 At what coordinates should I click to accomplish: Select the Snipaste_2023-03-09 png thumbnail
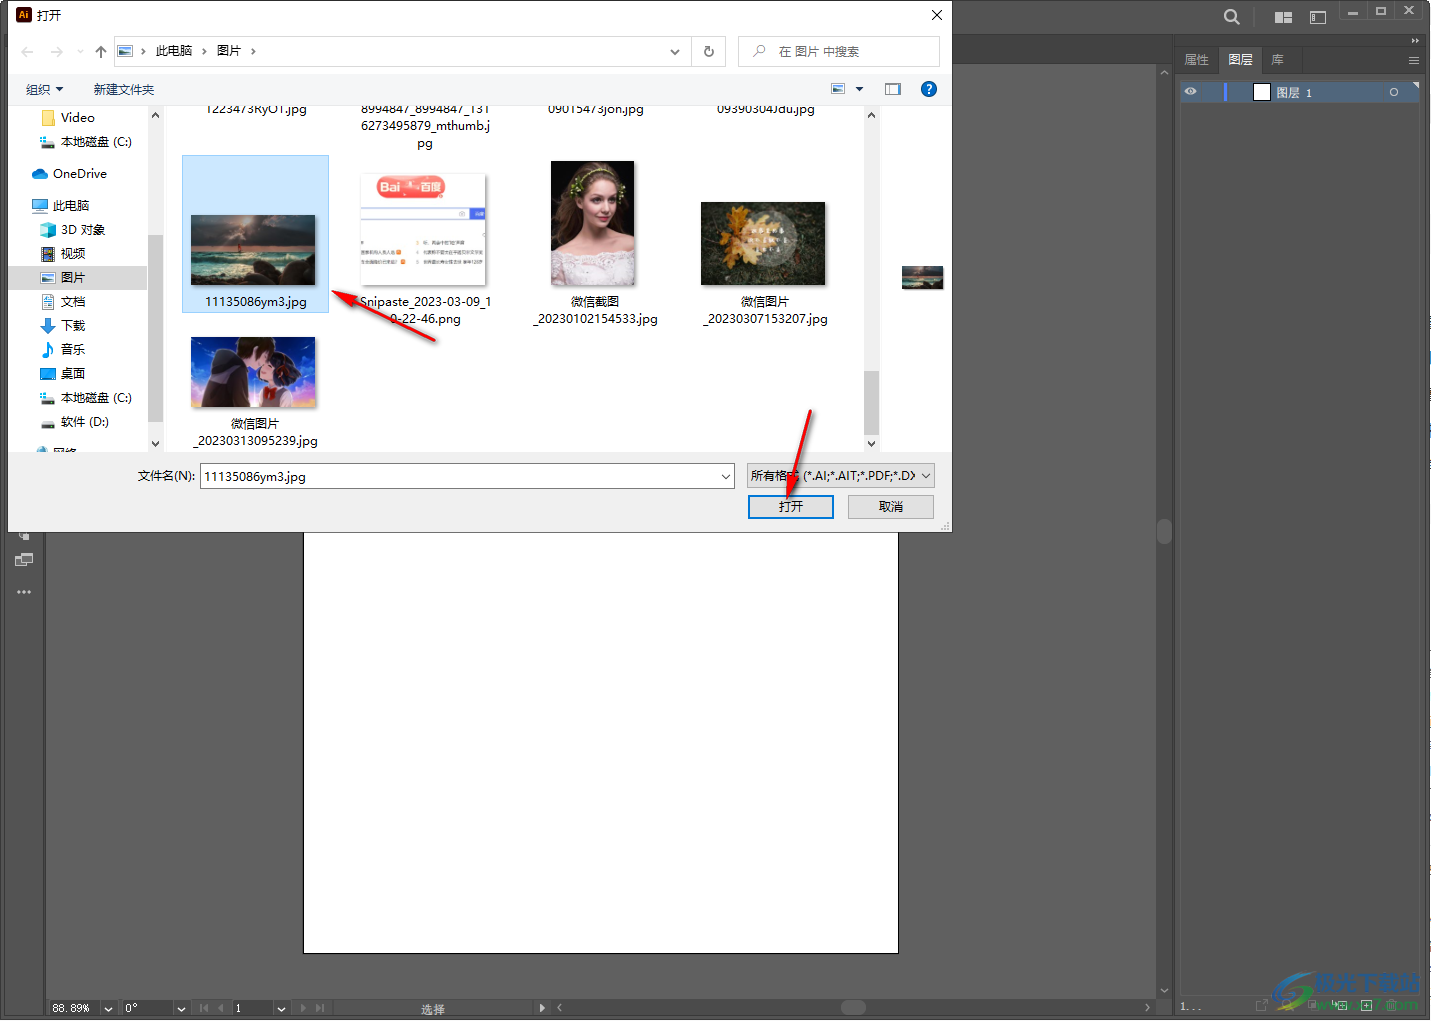423,229
